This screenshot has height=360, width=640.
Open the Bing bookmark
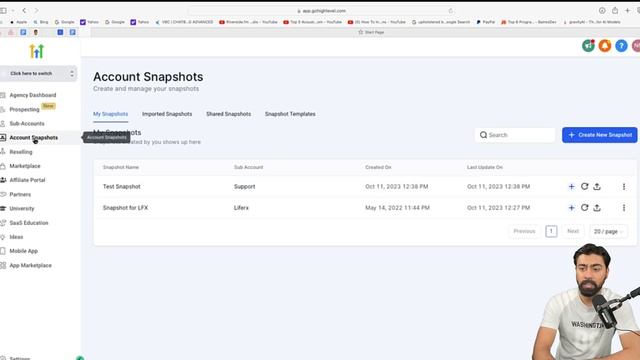point(41,22)
